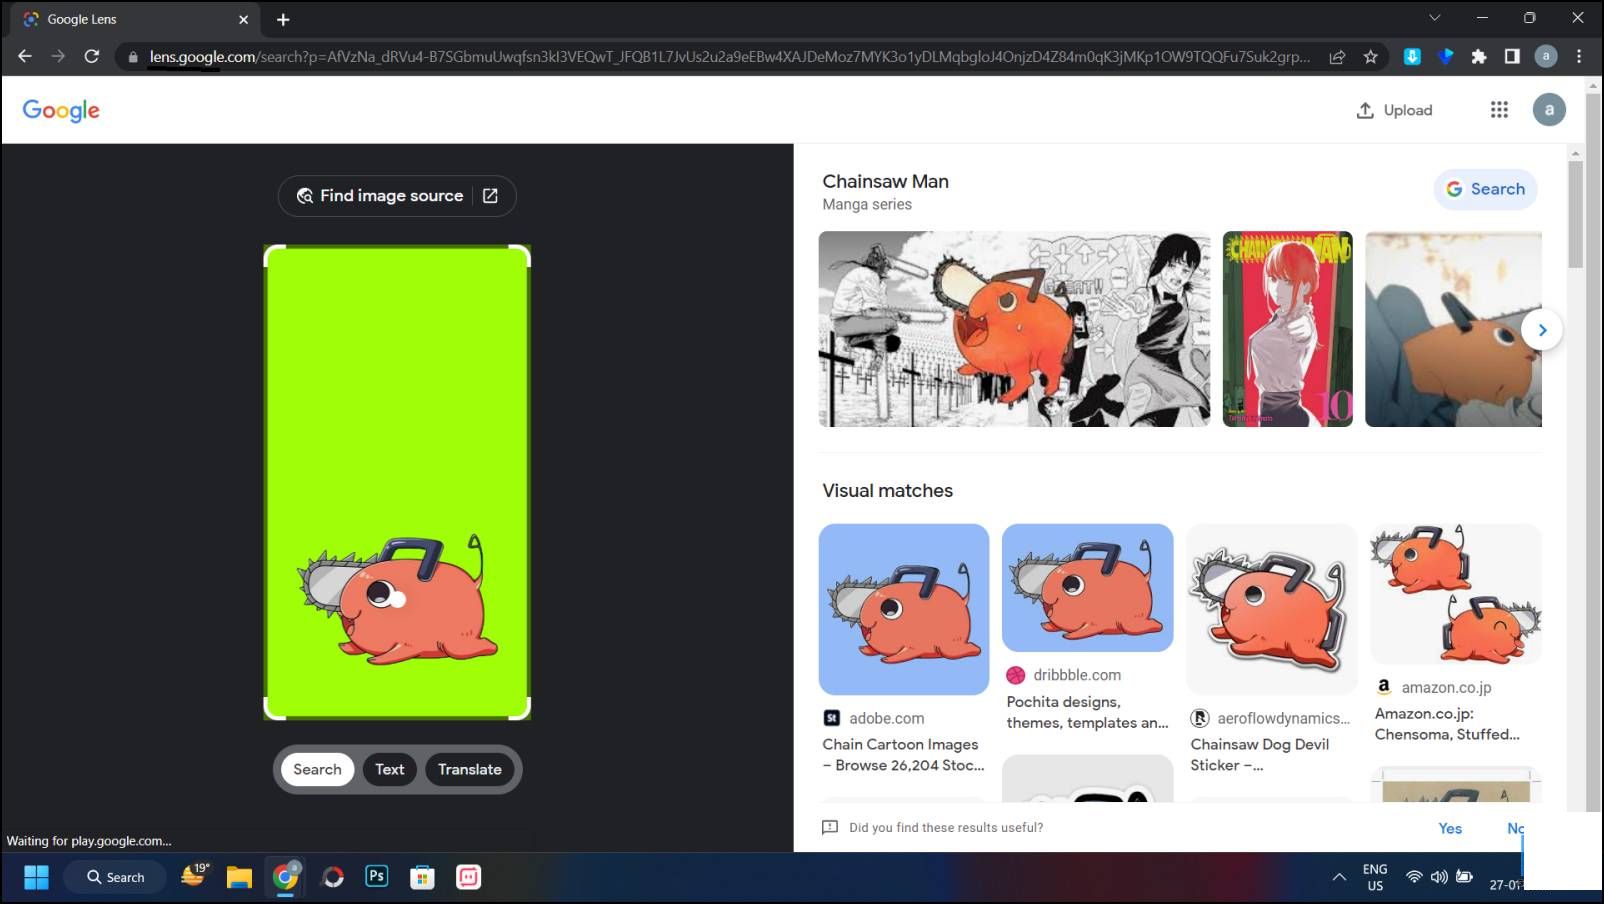The width and height of the screenshot is (1604, 904).
Task: Click the Google logo
Action: pyautogui.click(x=61, y=110)
